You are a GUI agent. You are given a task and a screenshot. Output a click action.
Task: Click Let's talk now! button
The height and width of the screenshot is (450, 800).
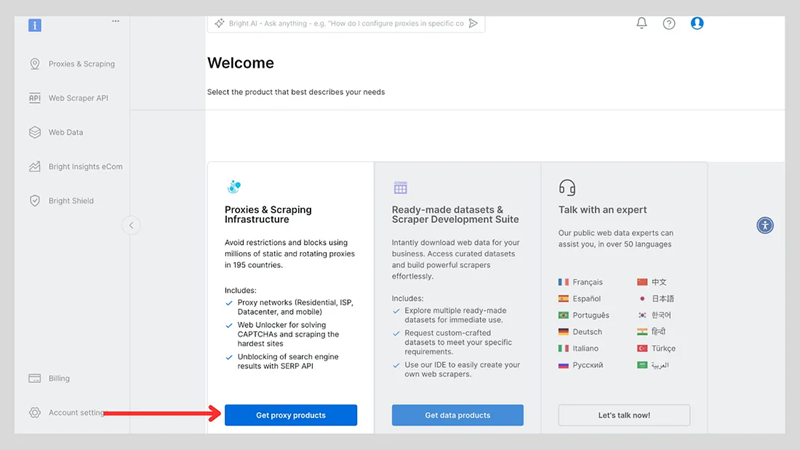click(624, 415)
